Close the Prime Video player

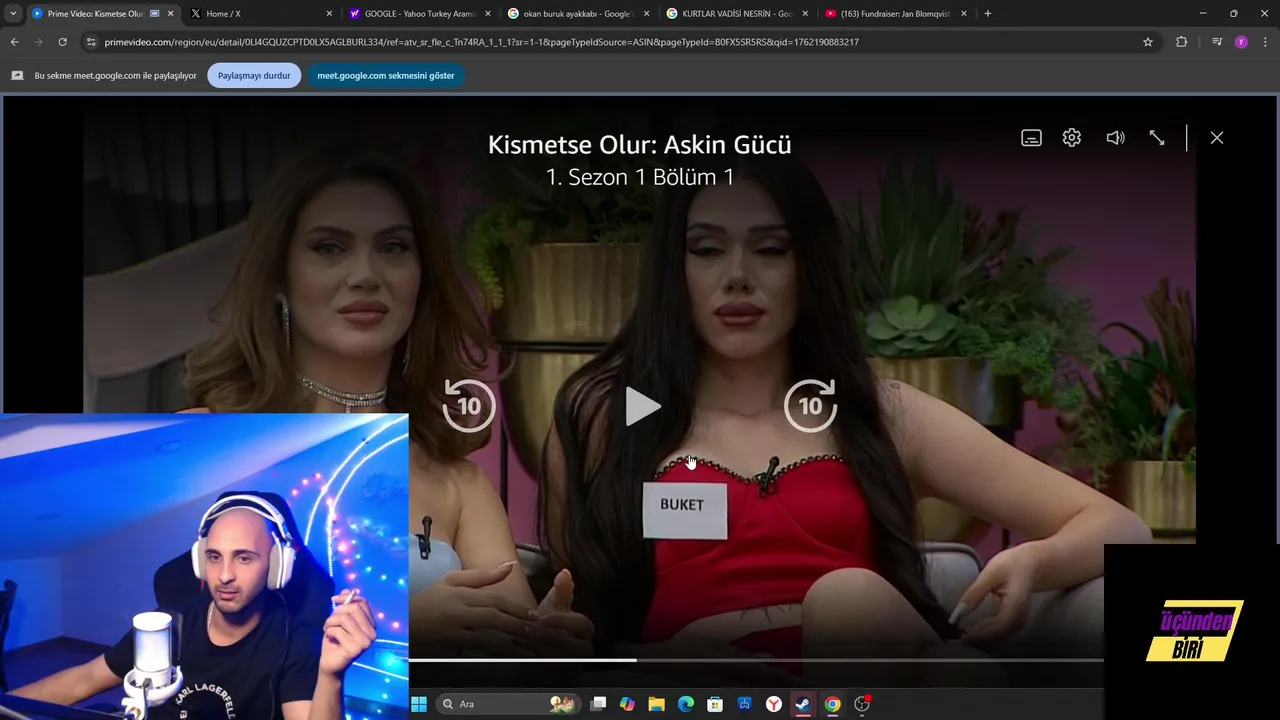click(1217, 138)
